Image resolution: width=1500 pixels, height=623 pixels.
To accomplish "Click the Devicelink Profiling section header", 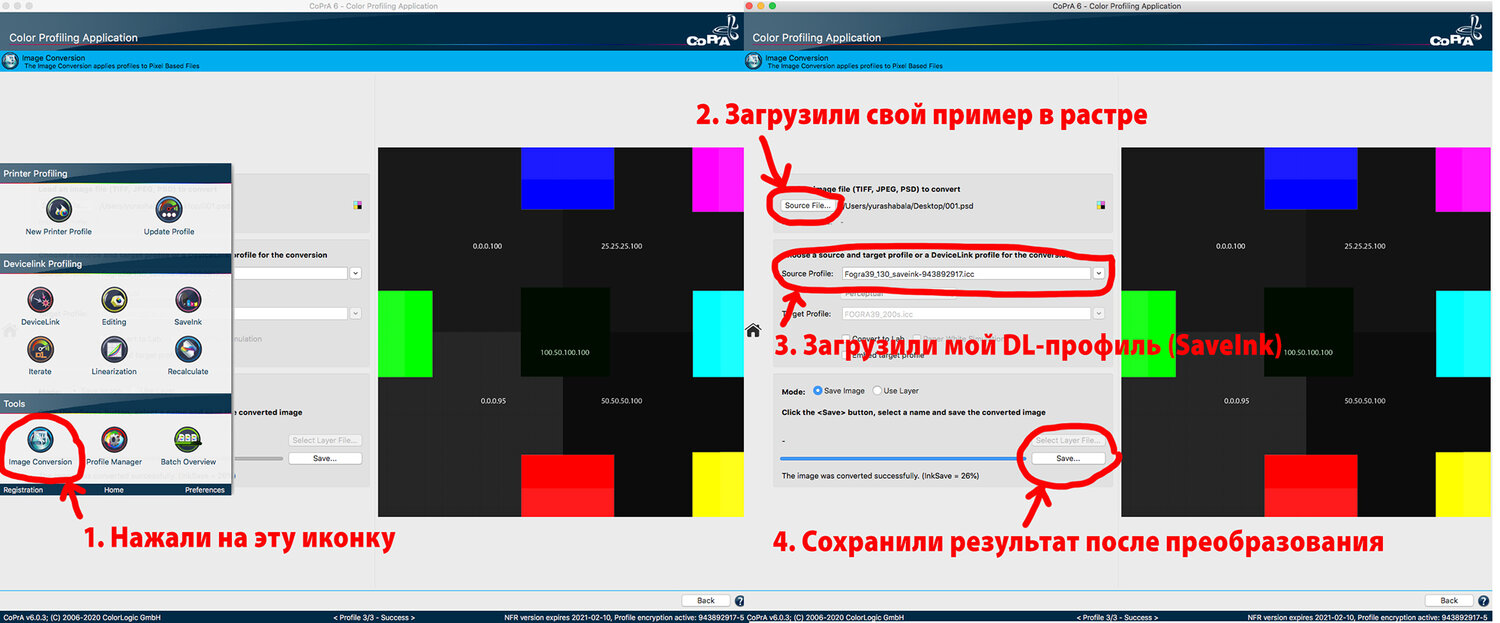I will point(116,264).
